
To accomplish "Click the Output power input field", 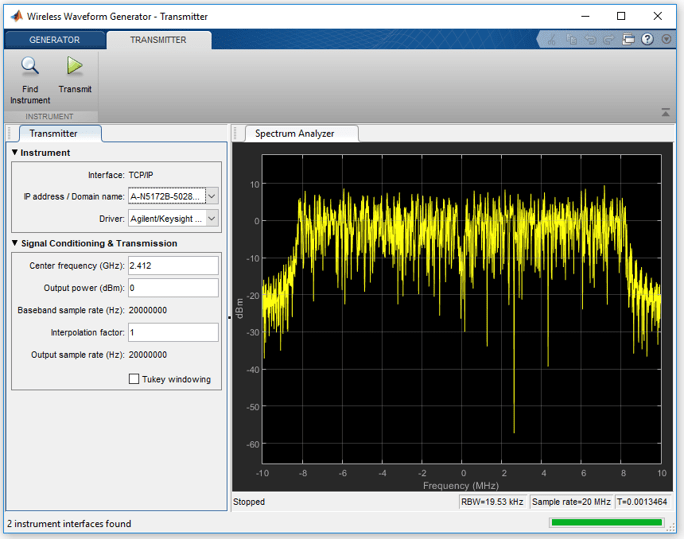I will click(173, 288).
